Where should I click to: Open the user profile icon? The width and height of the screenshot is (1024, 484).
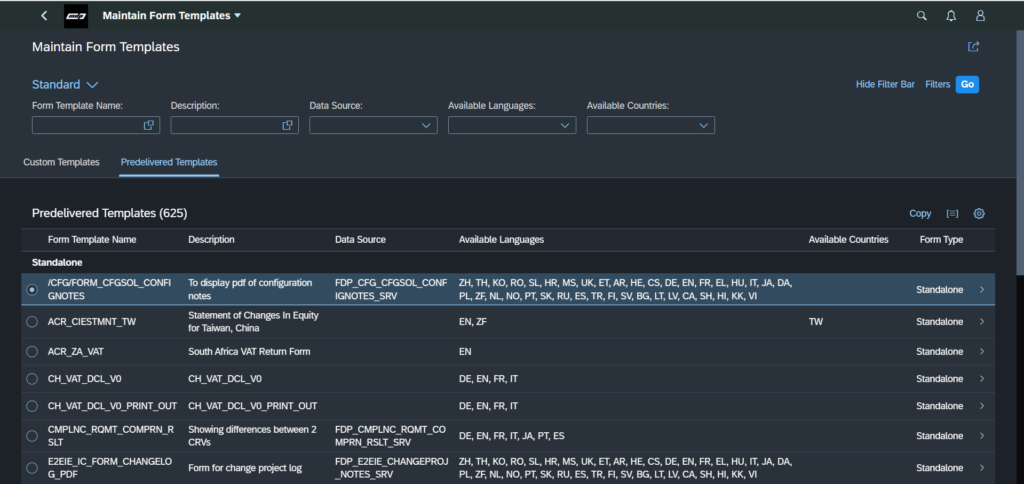pyautogui.click(x=980, y=16)
